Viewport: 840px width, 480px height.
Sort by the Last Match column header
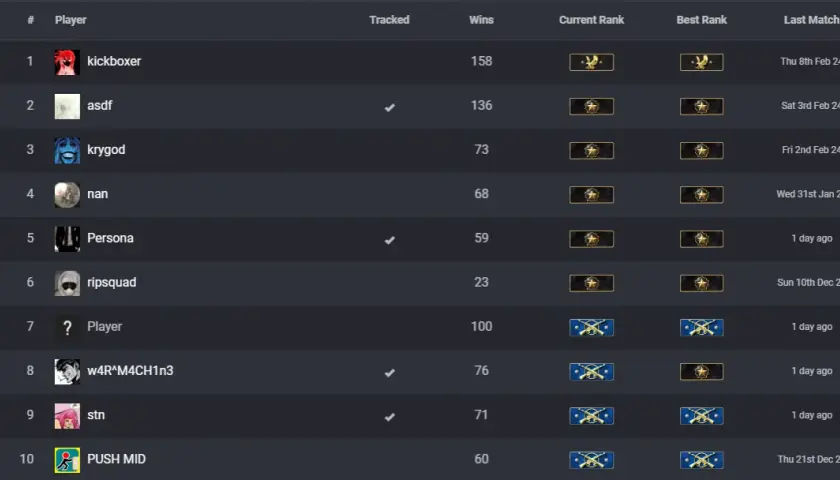(812, 20)
